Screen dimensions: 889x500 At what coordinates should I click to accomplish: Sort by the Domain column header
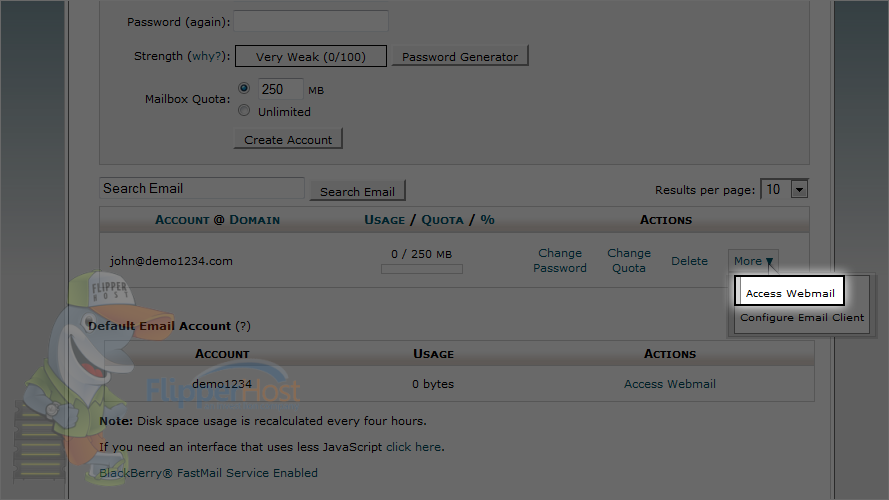point(254,220)
